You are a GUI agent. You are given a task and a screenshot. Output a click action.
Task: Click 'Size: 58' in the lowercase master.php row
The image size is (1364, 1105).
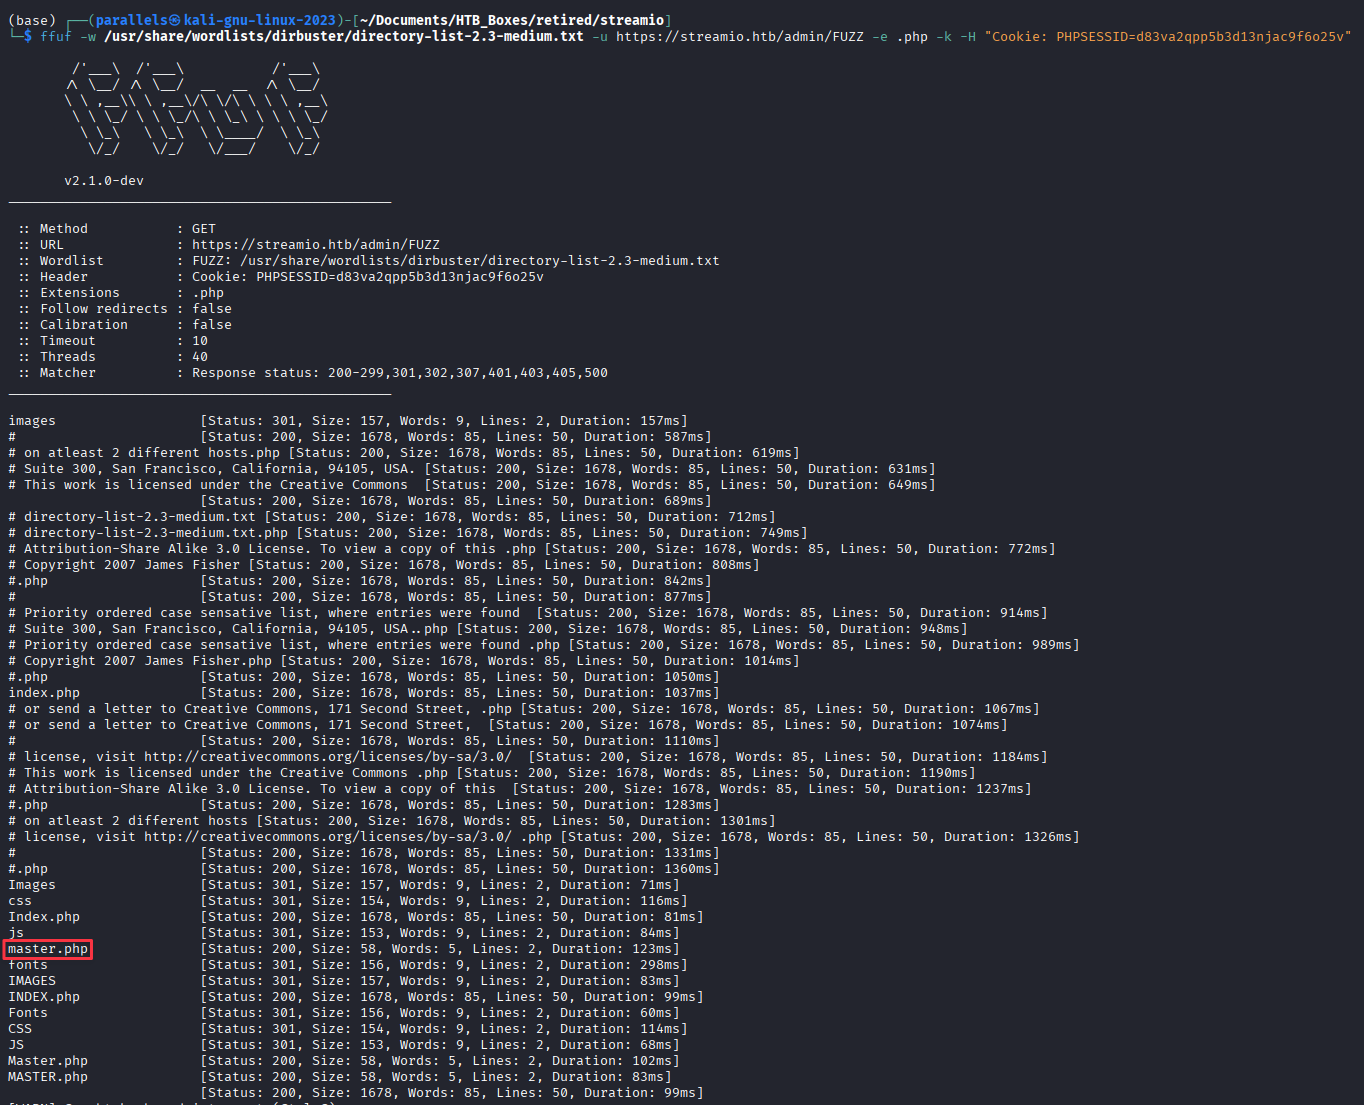[344, 949]
